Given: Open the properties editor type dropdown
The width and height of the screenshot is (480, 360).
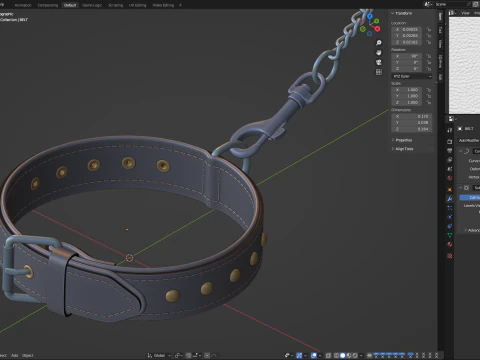Looking at the screenshot, I should click(x=452, y=119).
